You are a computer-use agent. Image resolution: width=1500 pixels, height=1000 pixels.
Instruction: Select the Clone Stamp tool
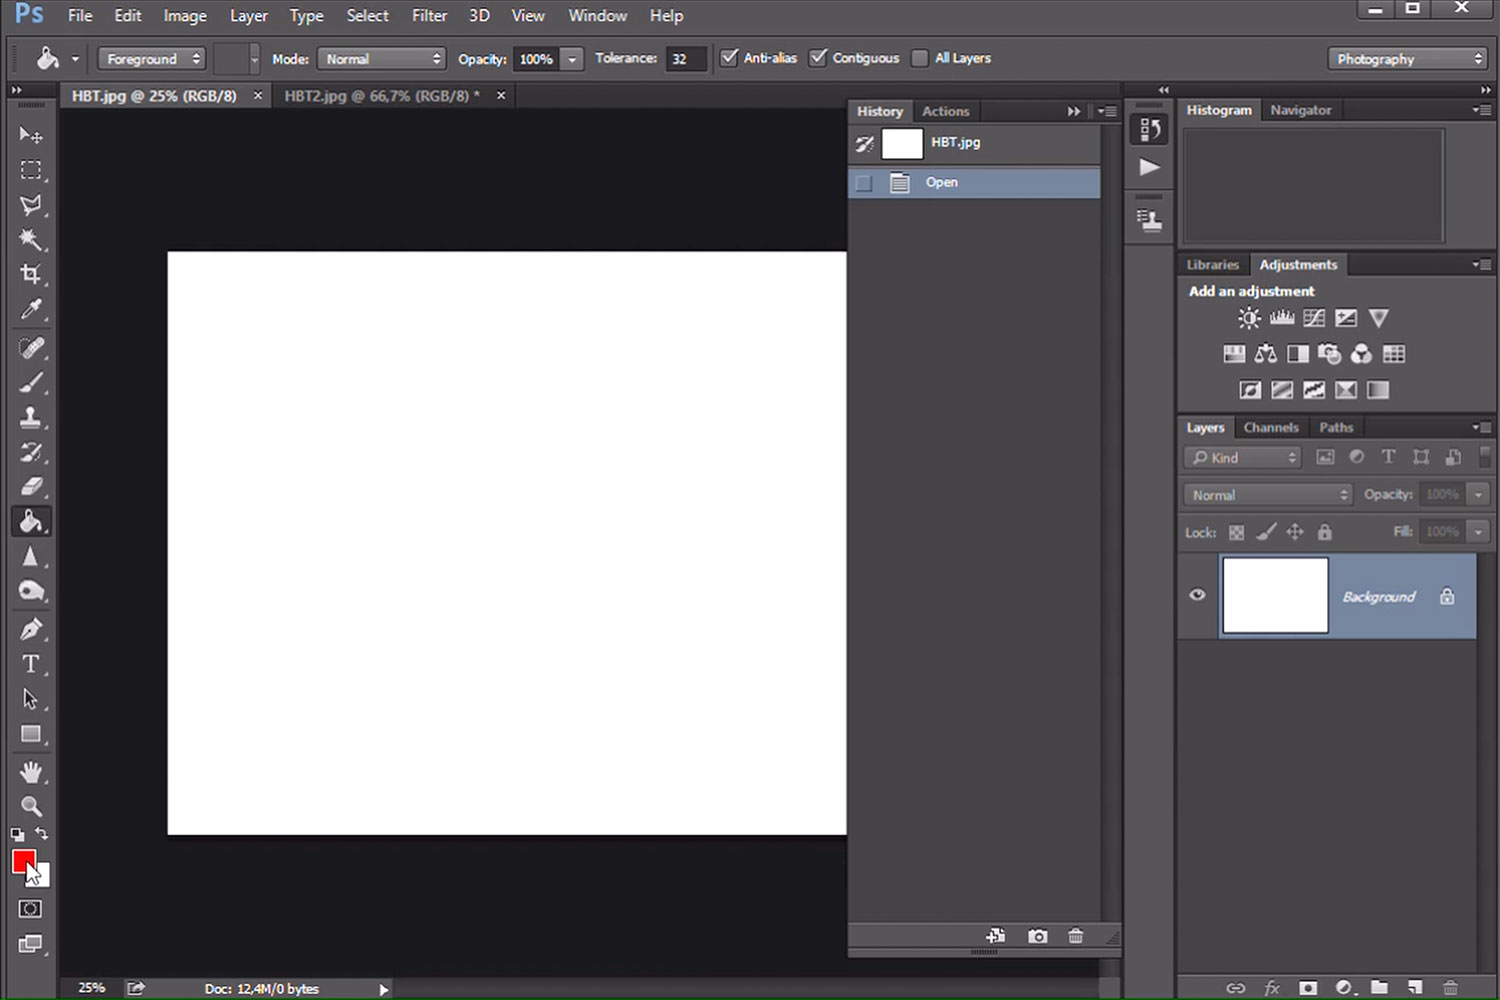31,417
